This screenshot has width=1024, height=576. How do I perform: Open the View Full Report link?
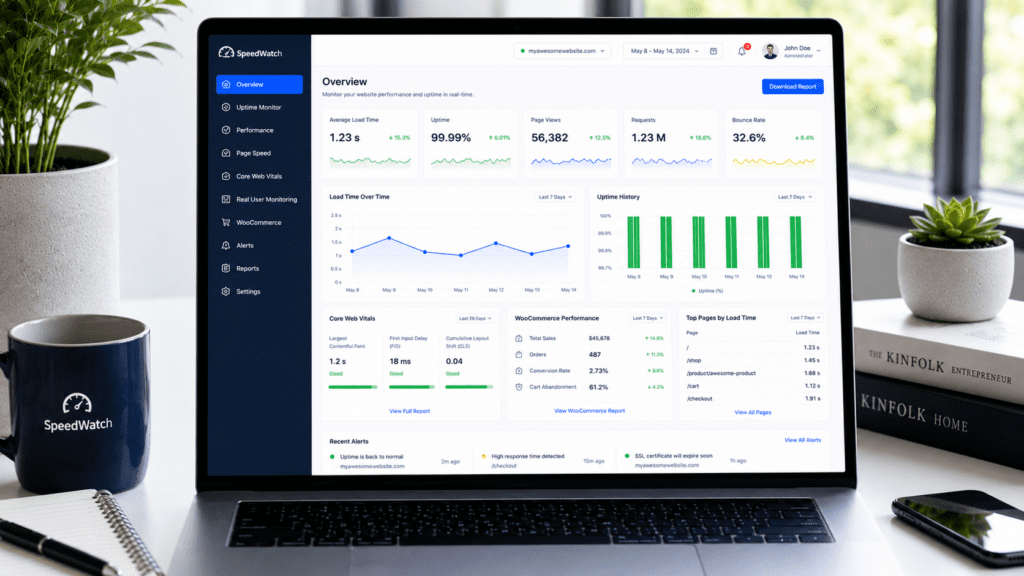tap(409, 411)
